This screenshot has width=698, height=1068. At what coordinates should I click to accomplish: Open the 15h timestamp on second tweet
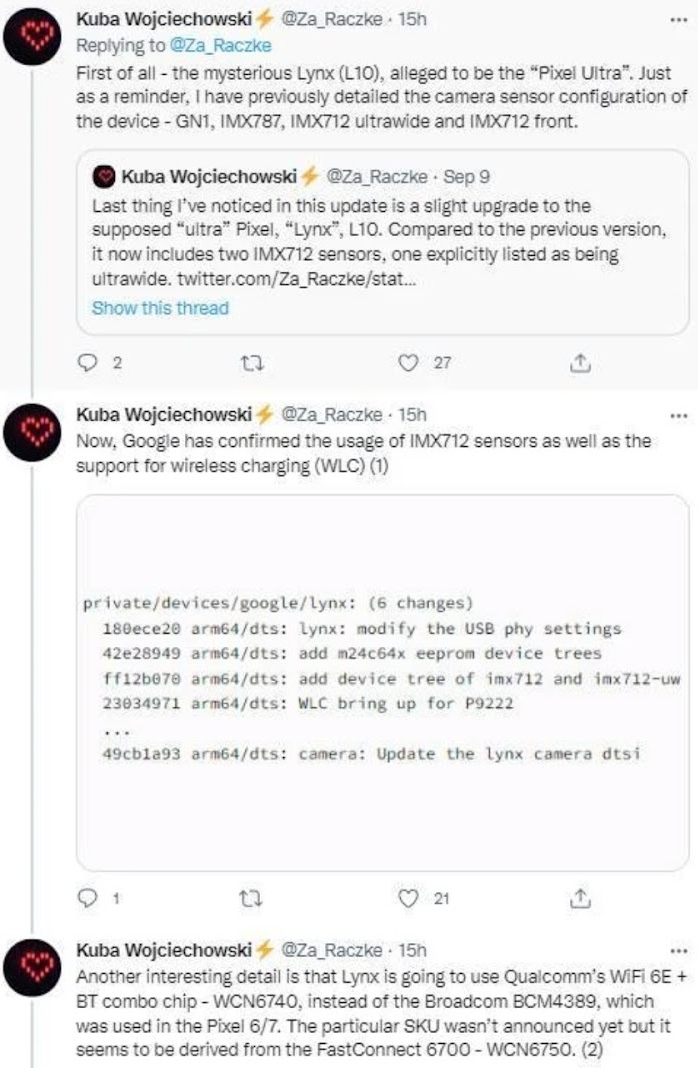(412, 415)
